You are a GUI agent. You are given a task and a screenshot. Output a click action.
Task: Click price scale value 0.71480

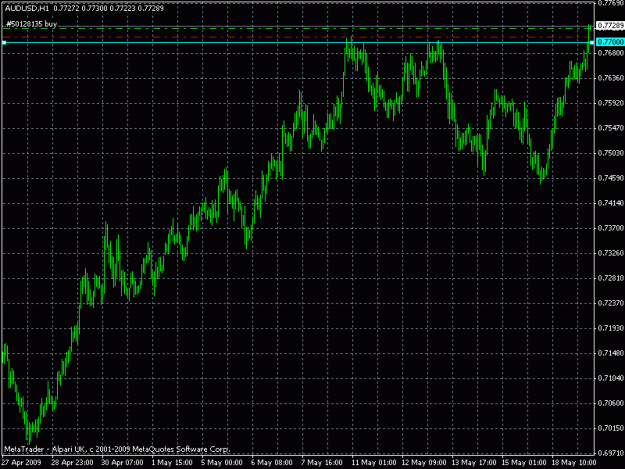[611, 353]
